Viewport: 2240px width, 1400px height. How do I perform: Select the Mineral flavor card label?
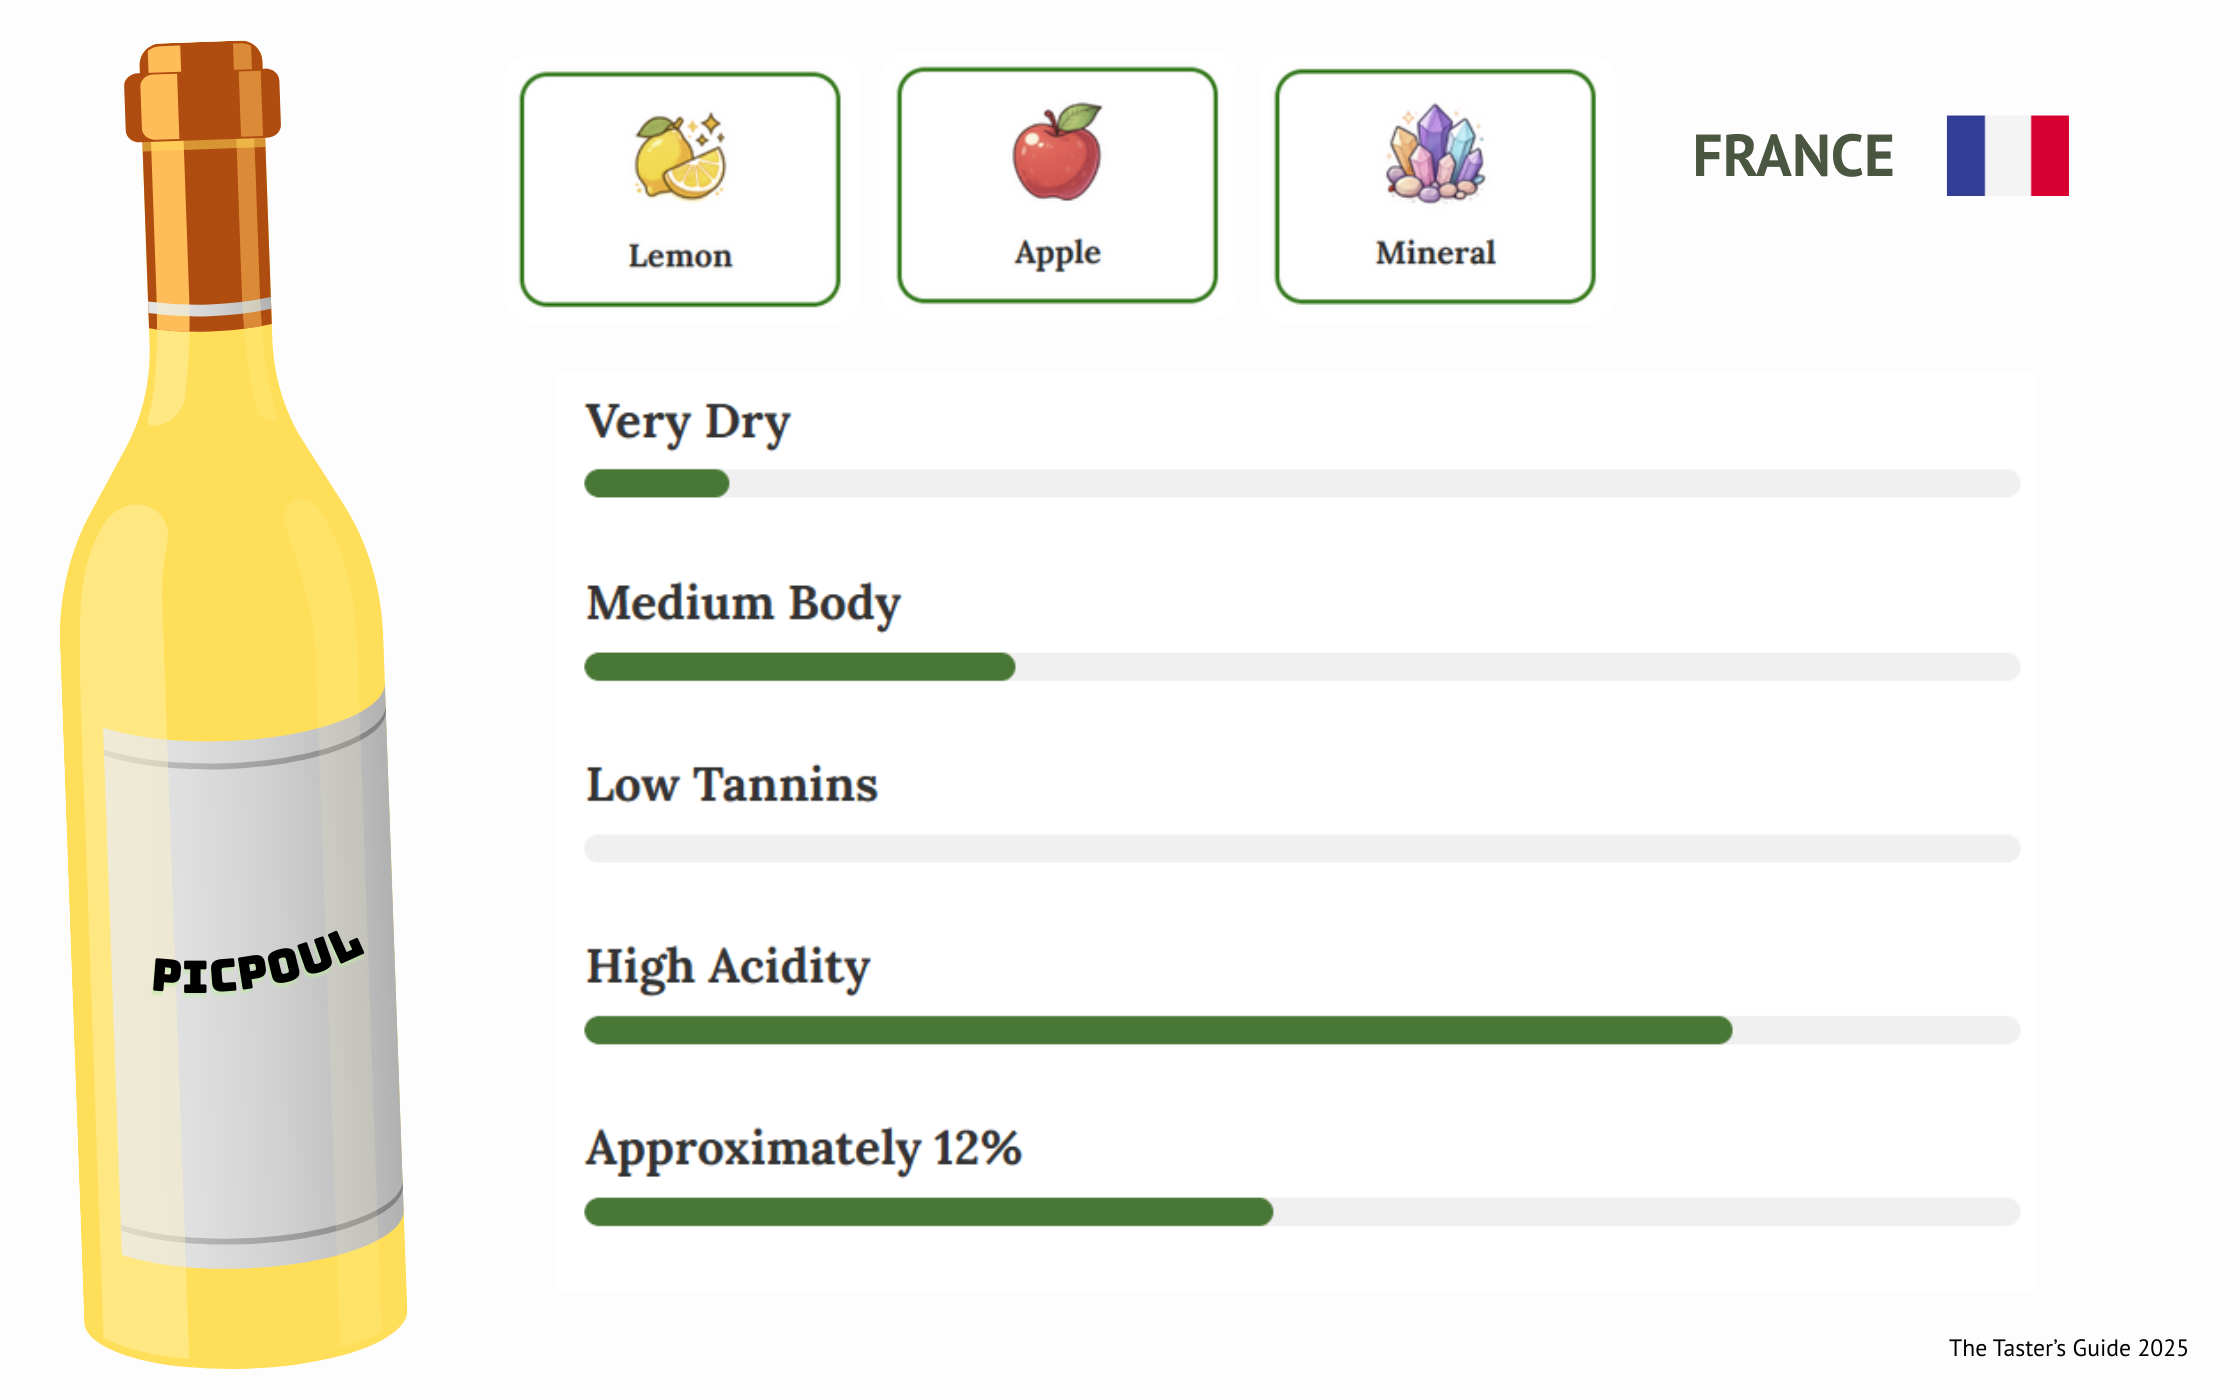(1435, 253)
